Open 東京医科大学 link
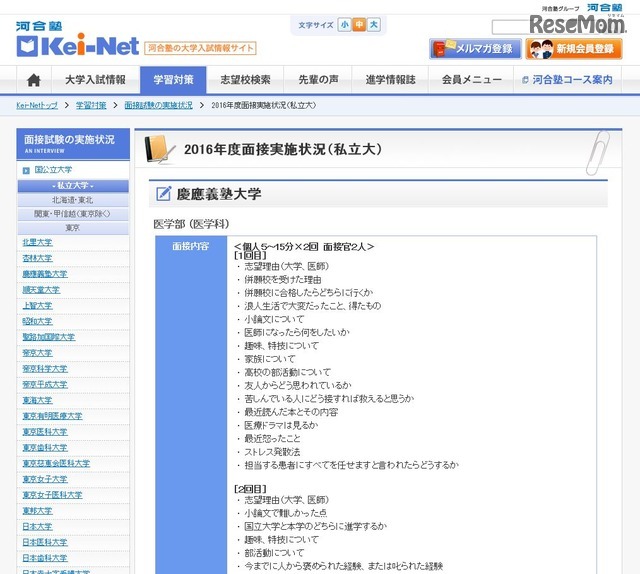Screen dimensions: 640x574 click(x=44, y=432)
